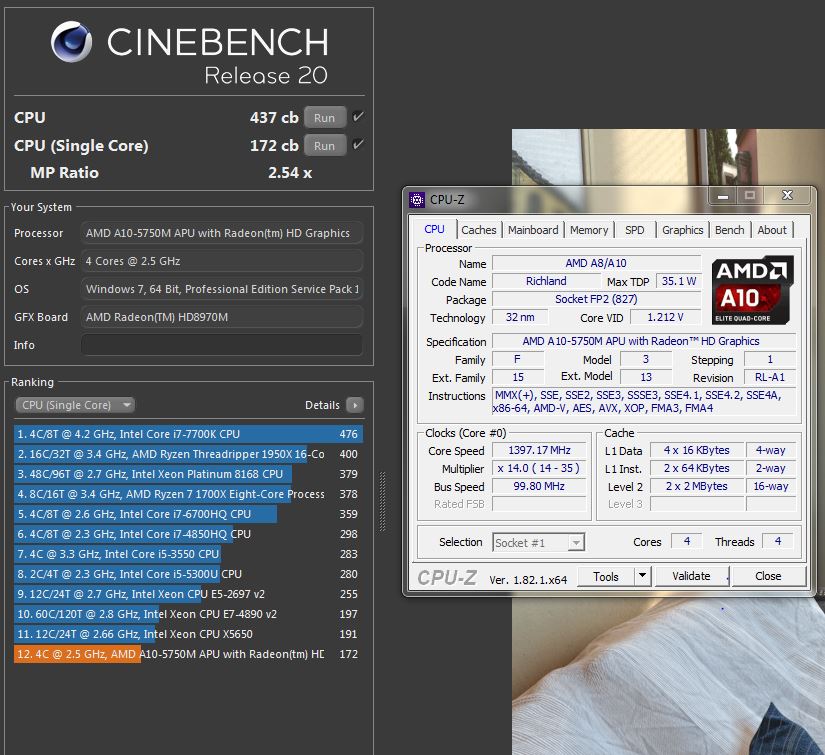Select ranking row Ryzen Threadripper 1950X

[x=188, y=454]
